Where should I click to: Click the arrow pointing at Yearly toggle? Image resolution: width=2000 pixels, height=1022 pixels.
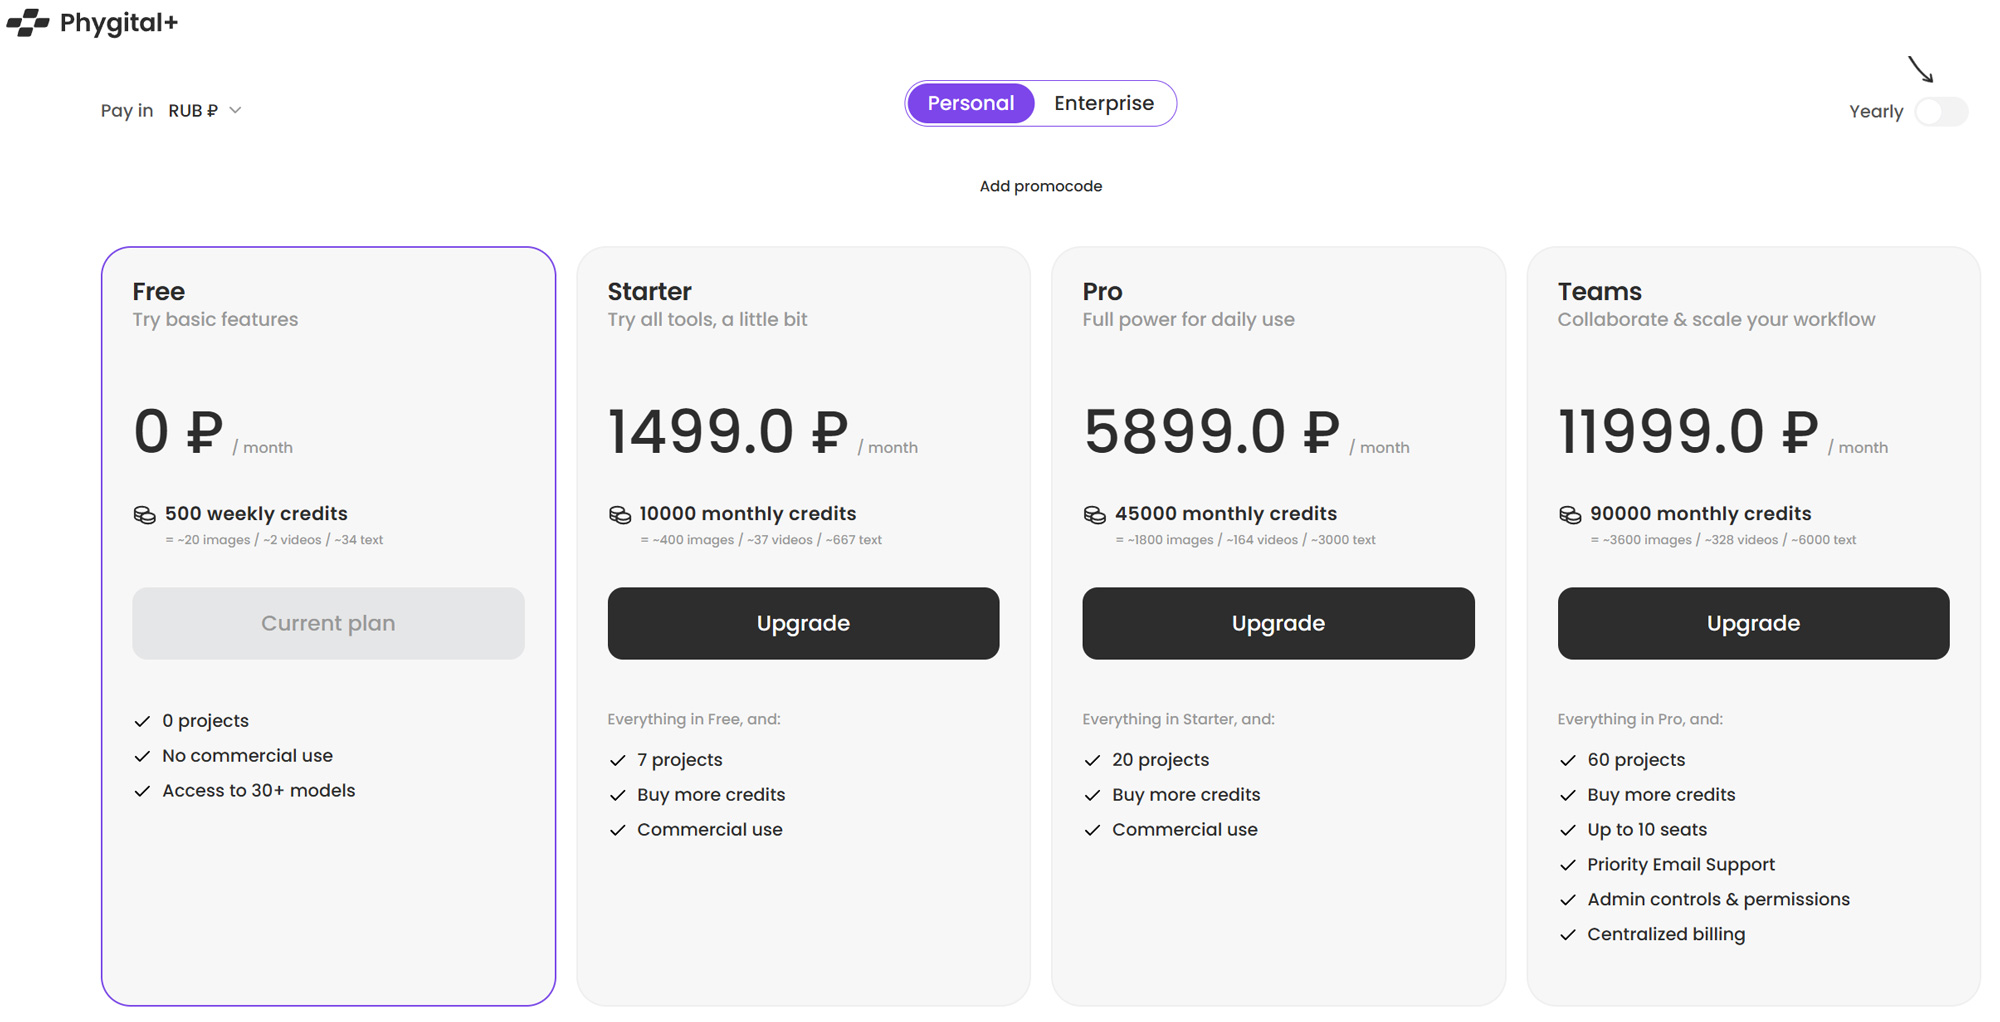click(x=1921, y=69)
